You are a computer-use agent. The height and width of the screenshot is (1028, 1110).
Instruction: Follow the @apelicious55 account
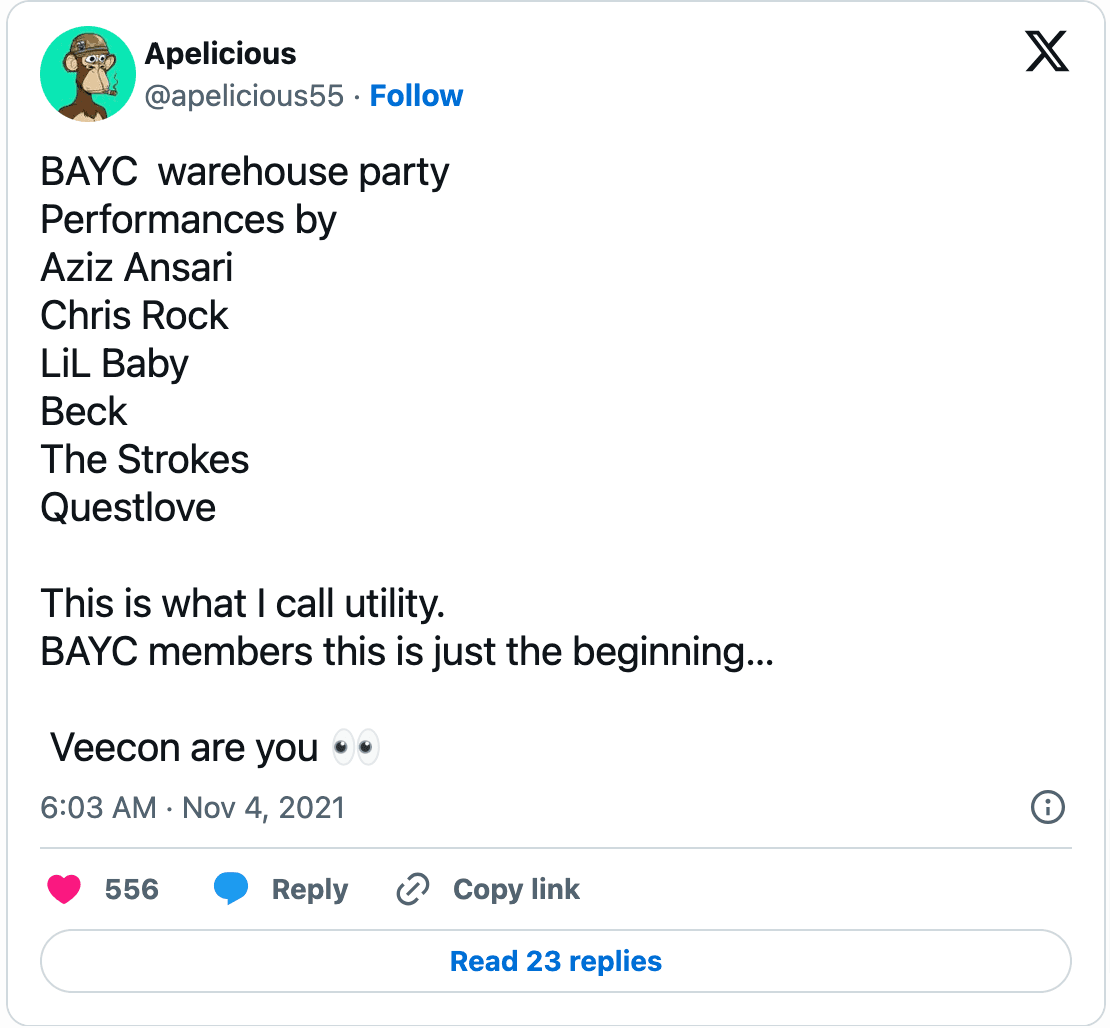tap(416, 95)
